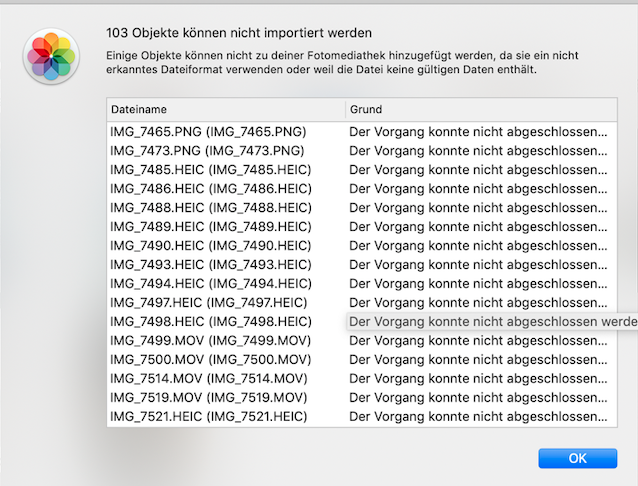Click the IMG_7486.HEIC list item
The image size is (638, 486).
point(210,188)
